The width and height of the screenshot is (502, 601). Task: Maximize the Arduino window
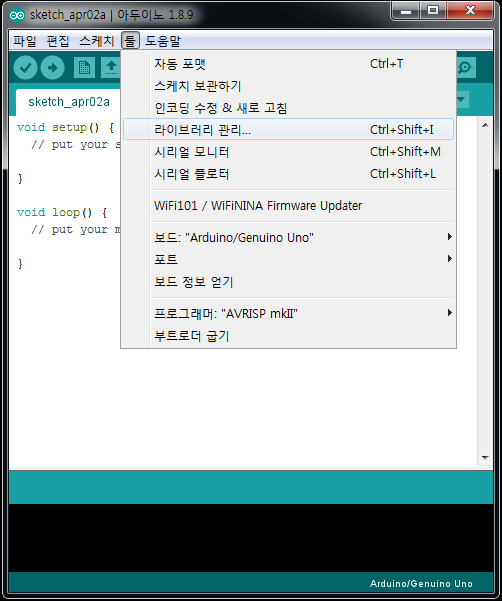tap(433, 10)
